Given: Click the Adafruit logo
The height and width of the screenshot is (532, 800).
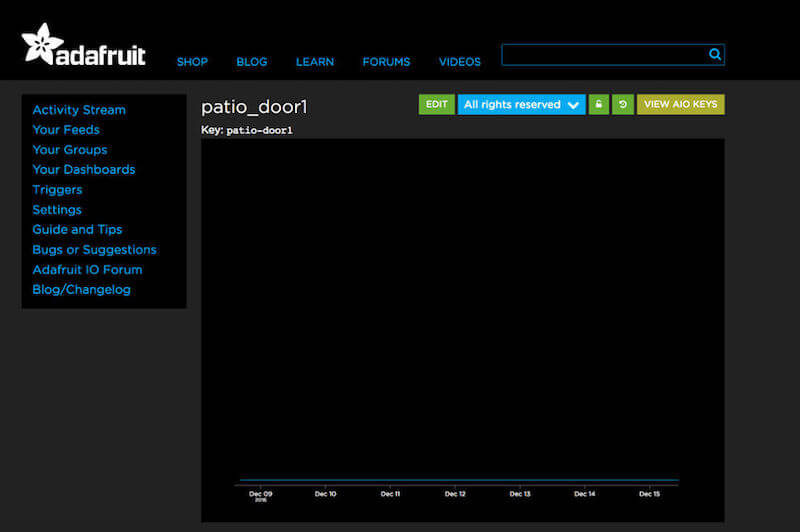Looking at the screenshot, I should tap(84, 45).
